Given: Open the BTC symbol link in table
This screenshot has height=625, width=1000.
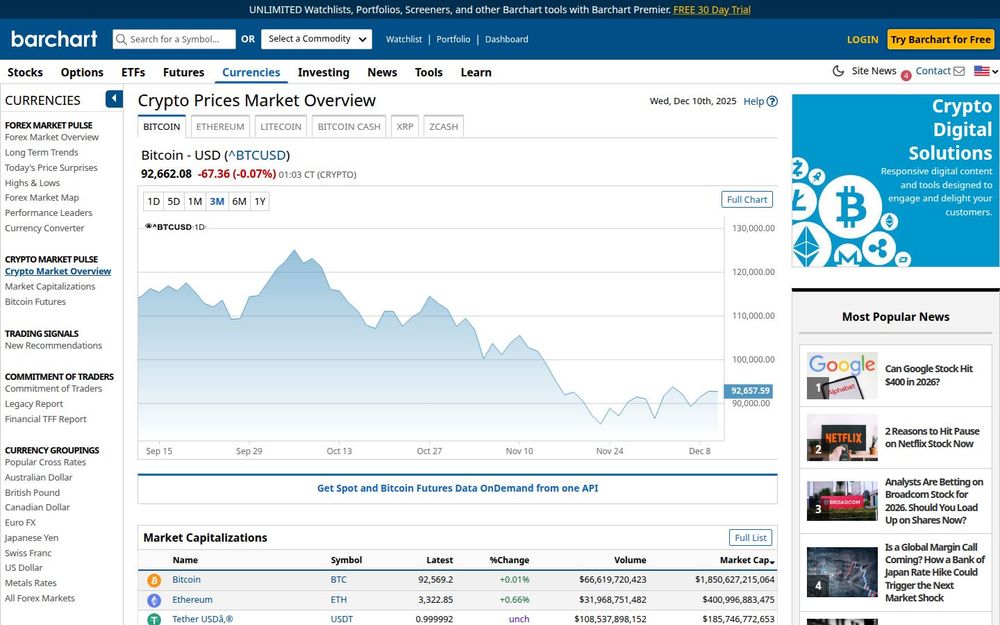Looking at the screenshot, I should coord(339,580).
